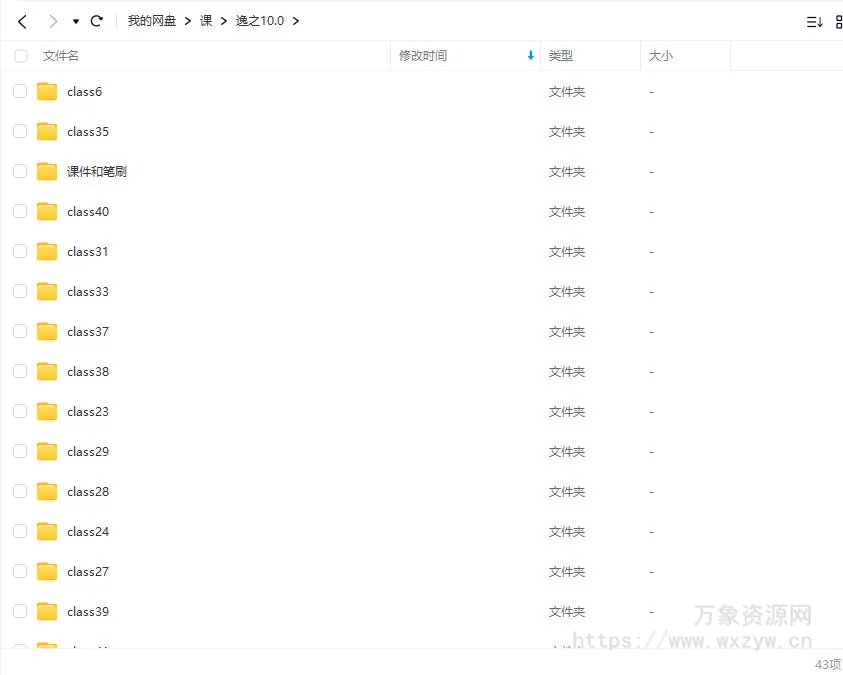Expand the navigation history dropdown arrow

coord(76,21)
